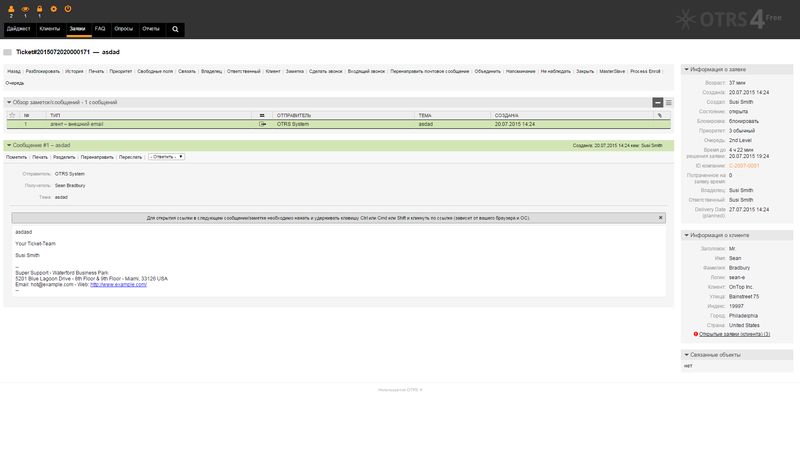Add a Заметка to ticket

click(294, 71)
